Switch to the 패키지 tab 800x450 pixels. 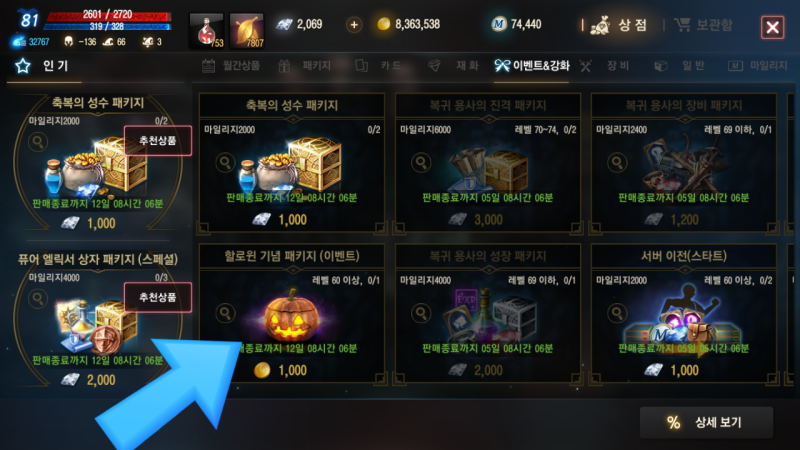click(305, 66)
